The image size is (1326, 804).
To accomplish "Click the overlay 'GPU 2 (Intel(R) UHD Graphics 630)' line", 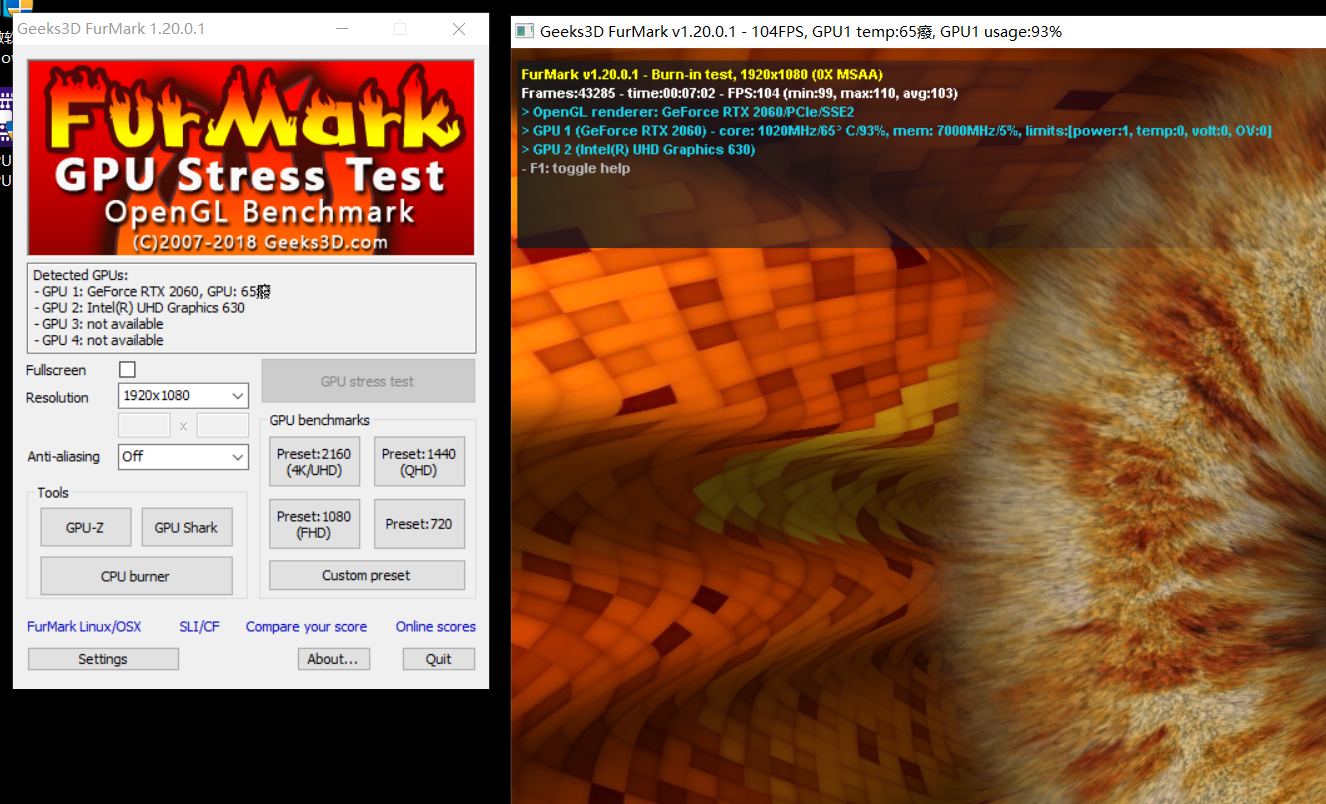I will click(638, 150).
